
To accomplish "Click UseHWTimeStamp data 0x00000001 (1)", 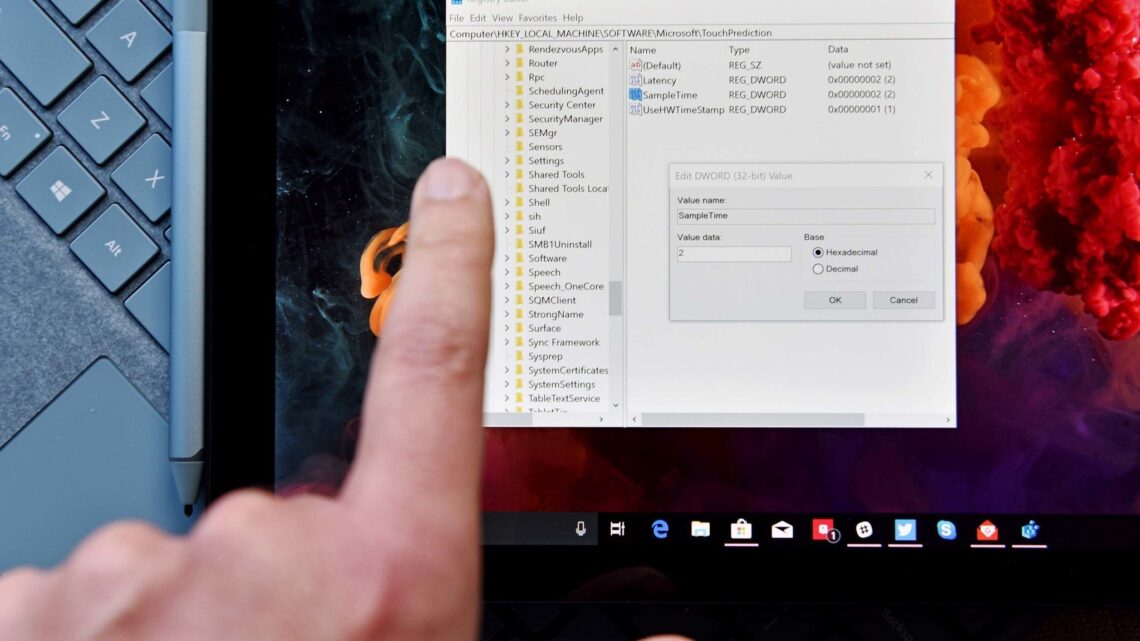I will (x=862, y=109).
